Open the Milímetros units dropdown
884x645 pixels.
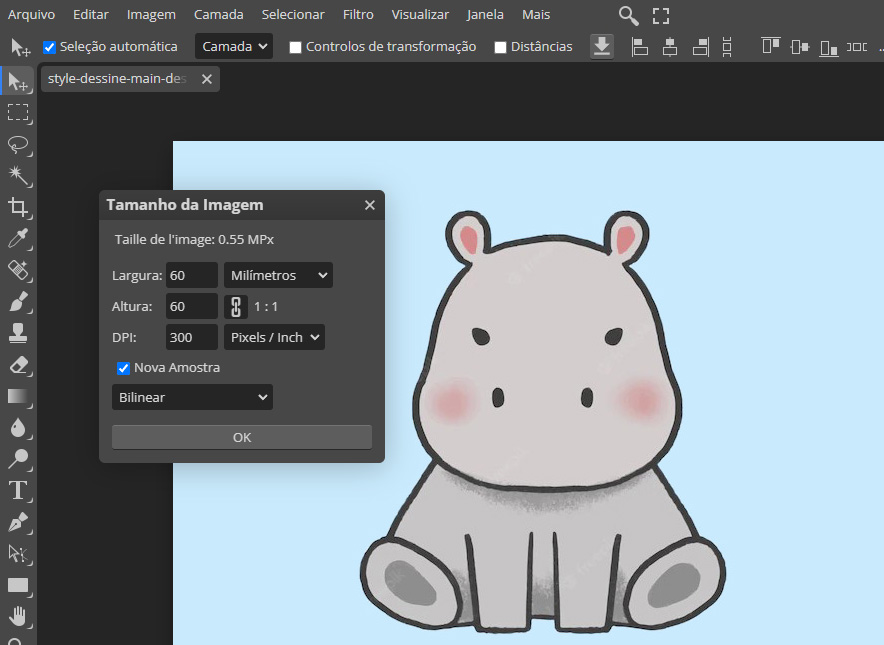[x=278, y=275]
